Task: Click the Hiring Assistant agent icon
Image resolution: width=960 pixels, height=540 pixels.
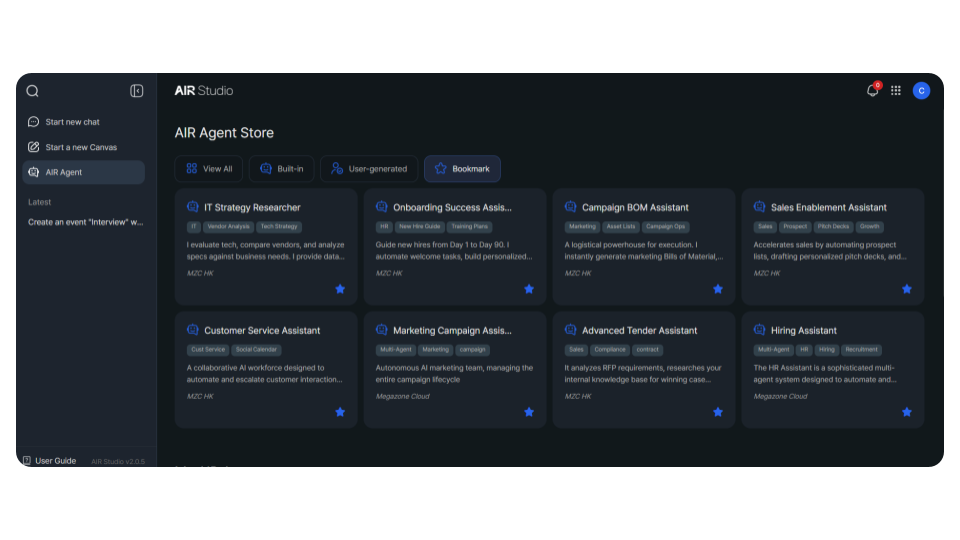Action: [x=760, y=330]
